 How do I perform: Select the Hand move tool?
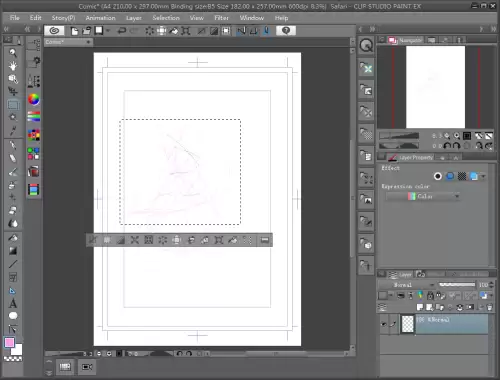pos(13,66)
